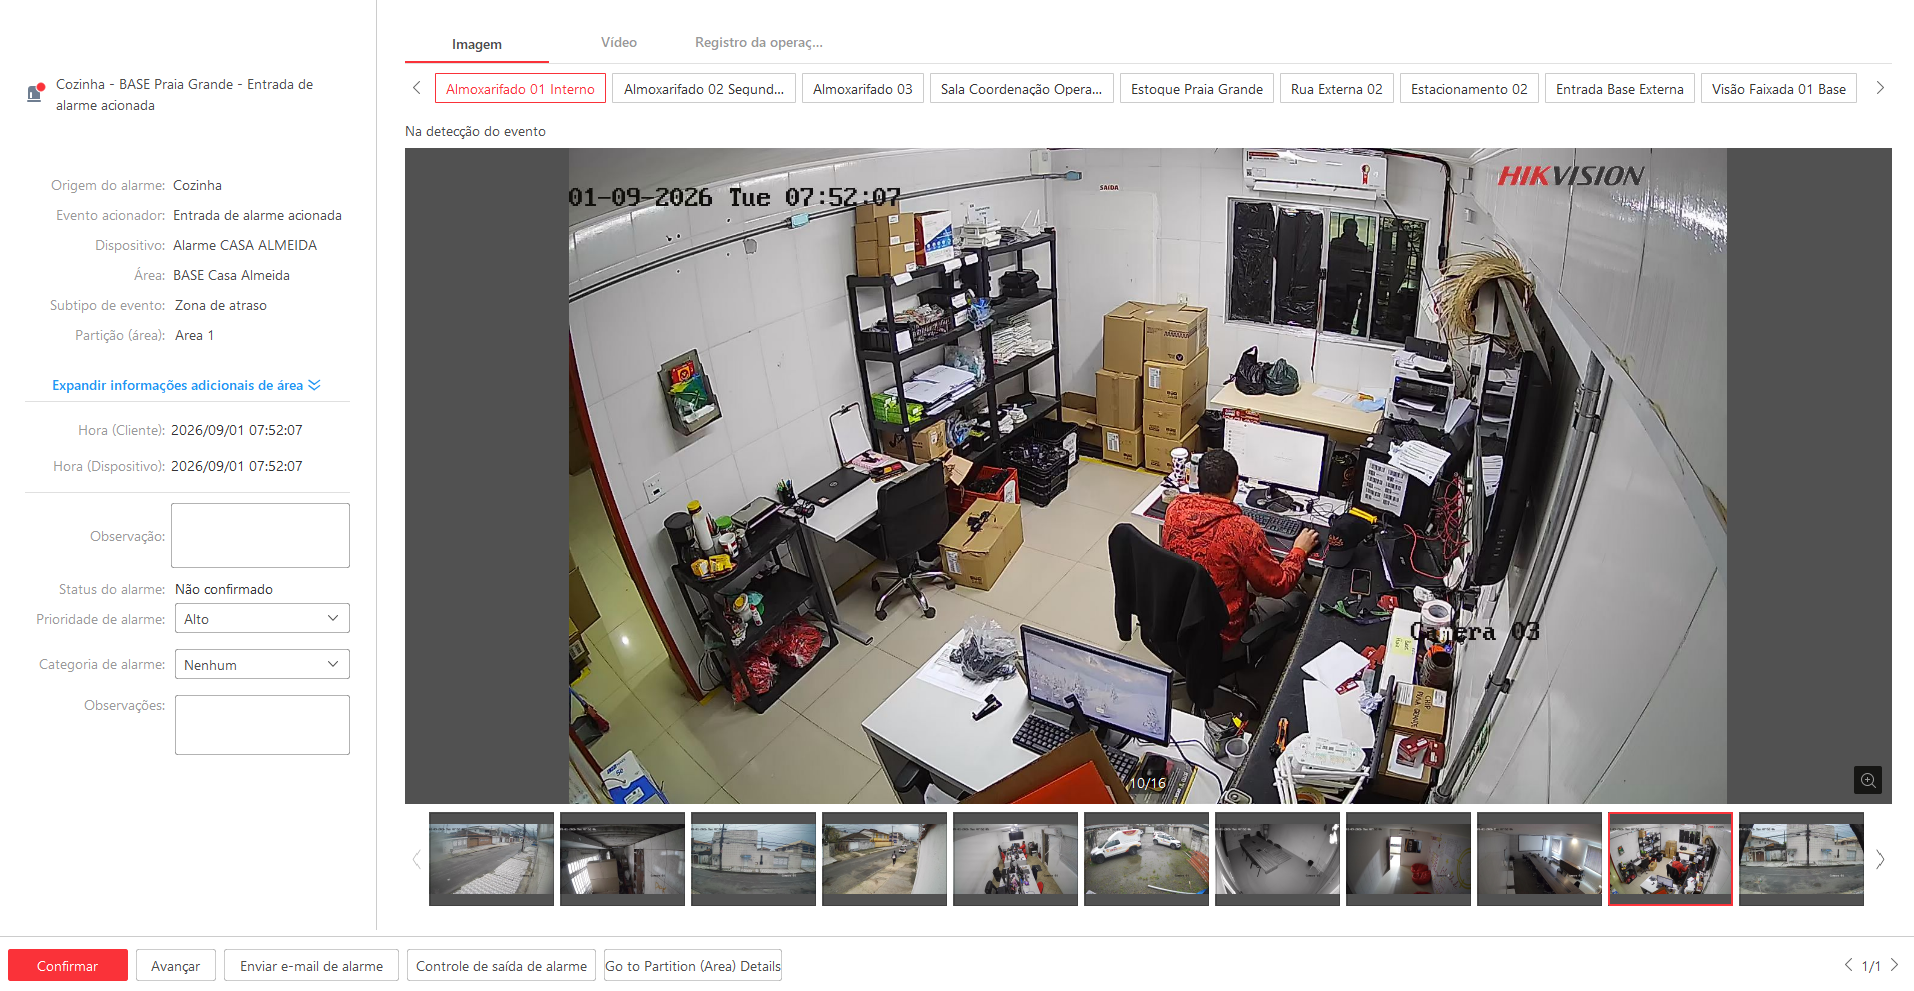
Task: Select Entrada Base Externa camera tab
Action: [x=1620, y=89]
